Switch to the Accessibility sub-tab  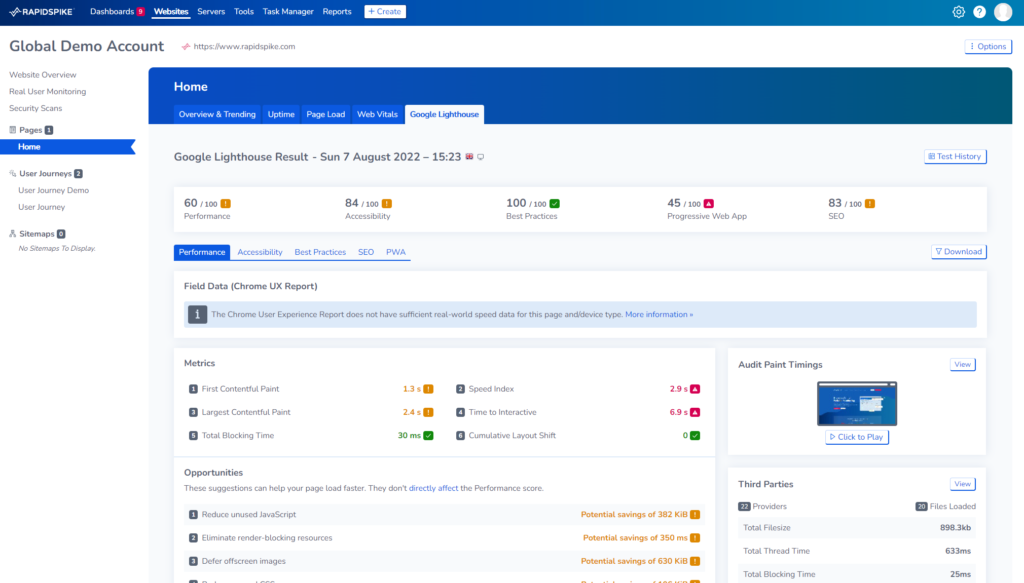(260, 252)
